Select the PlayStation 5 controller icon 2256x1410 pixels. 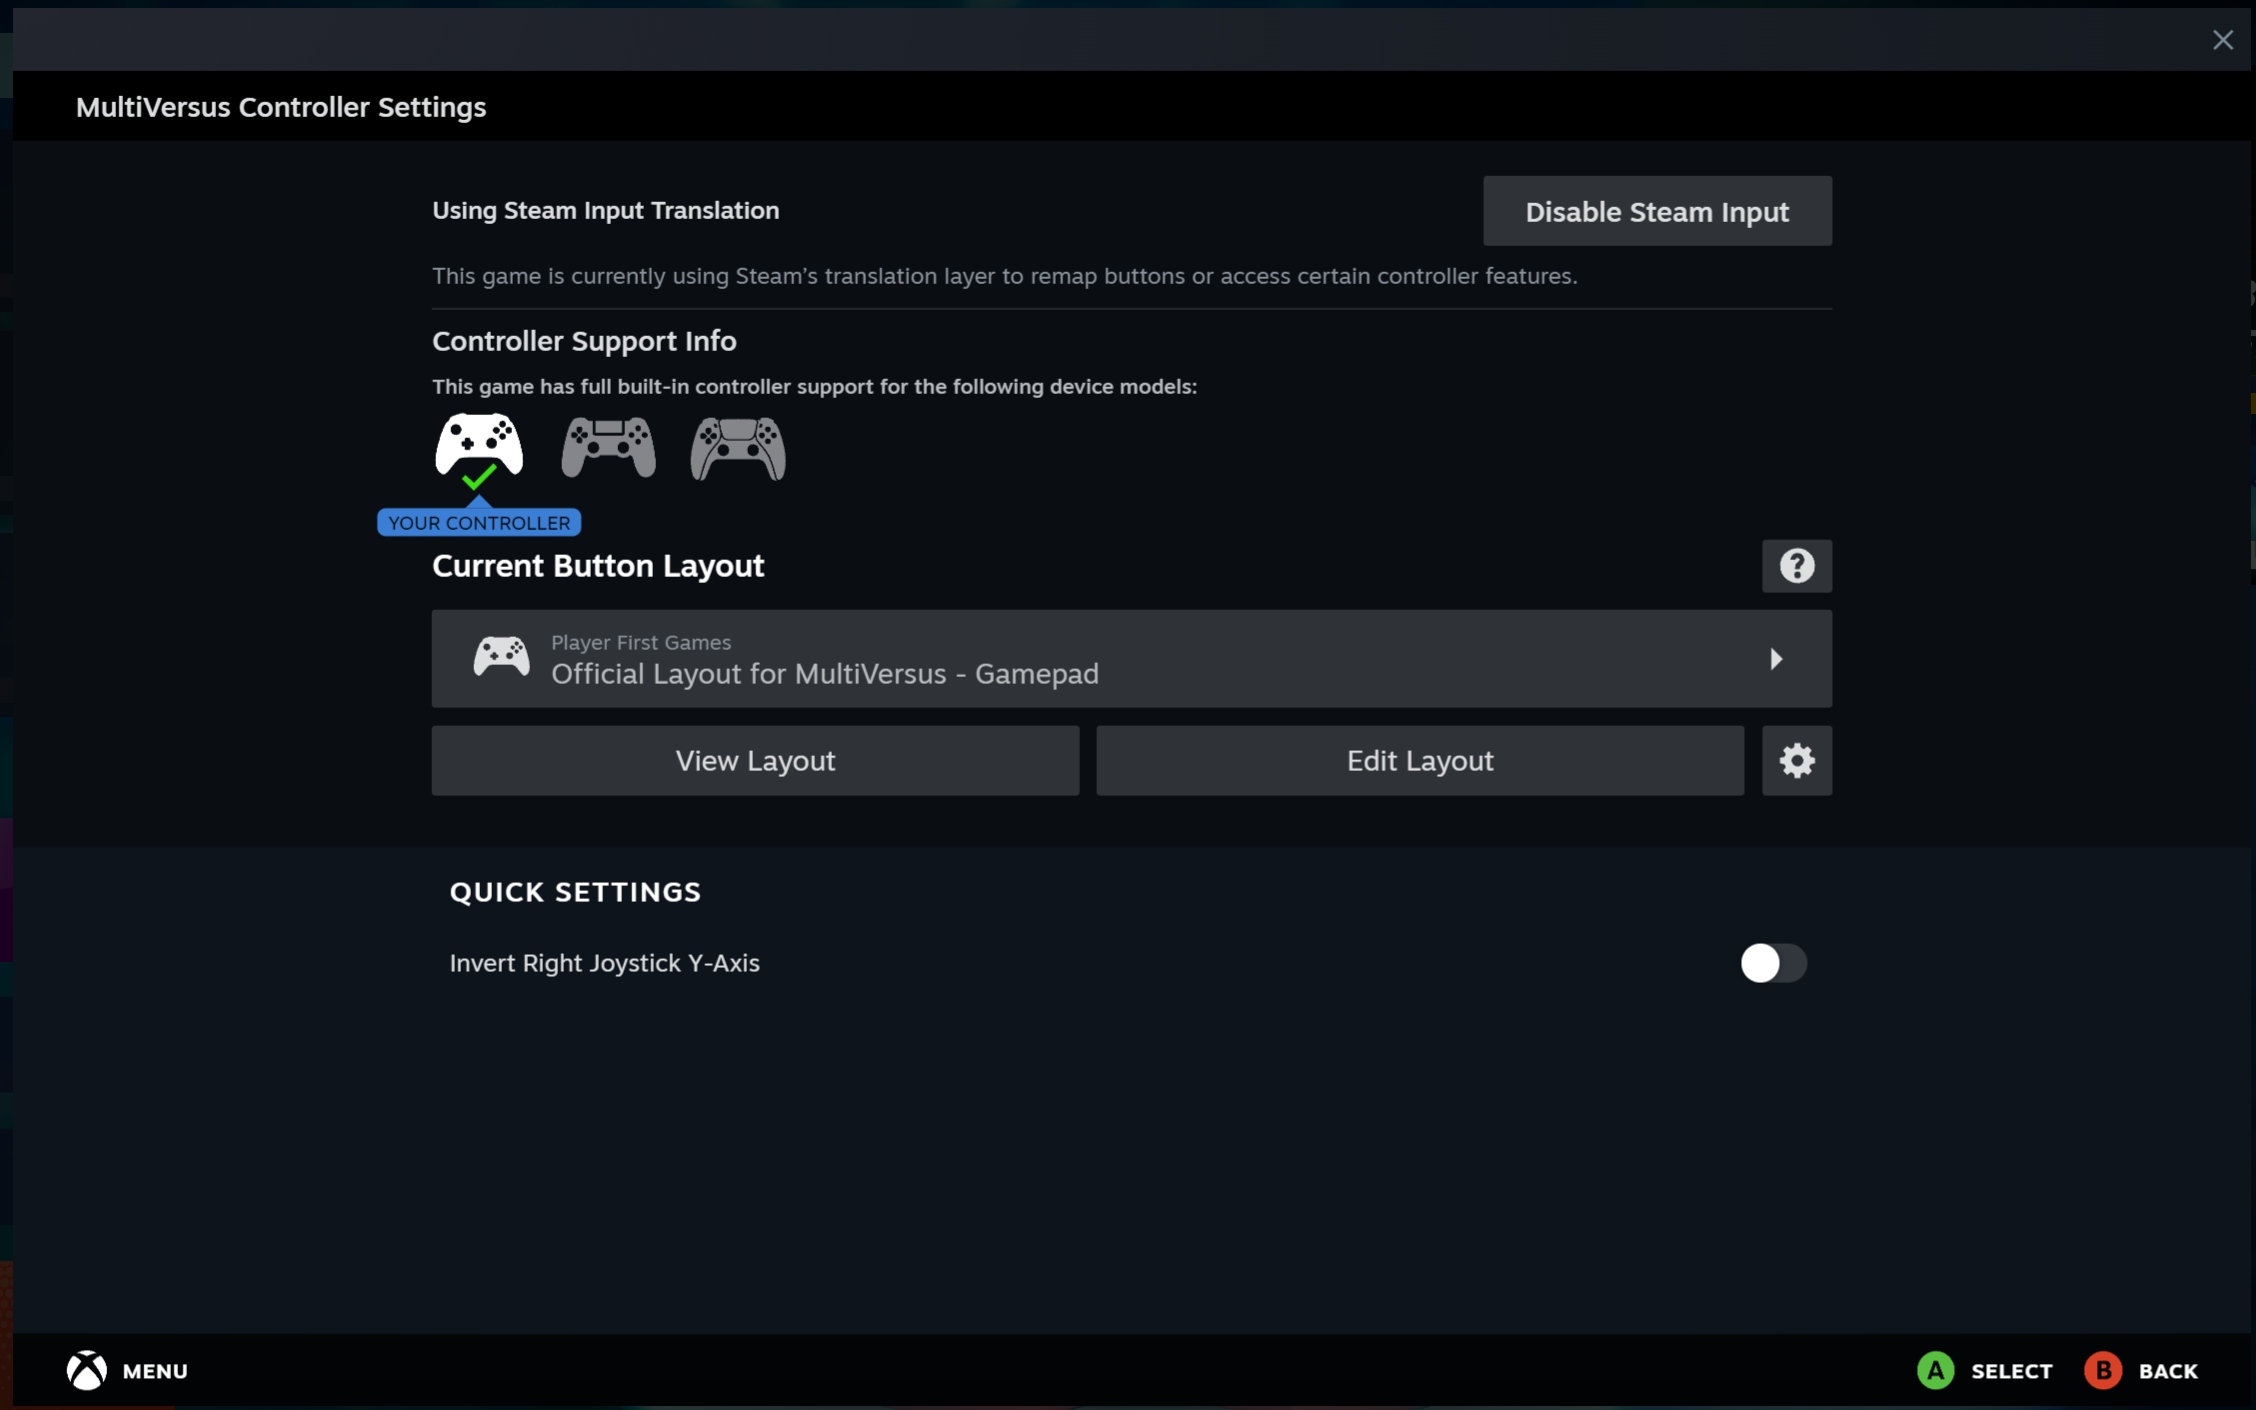click(x=738, y=448)
